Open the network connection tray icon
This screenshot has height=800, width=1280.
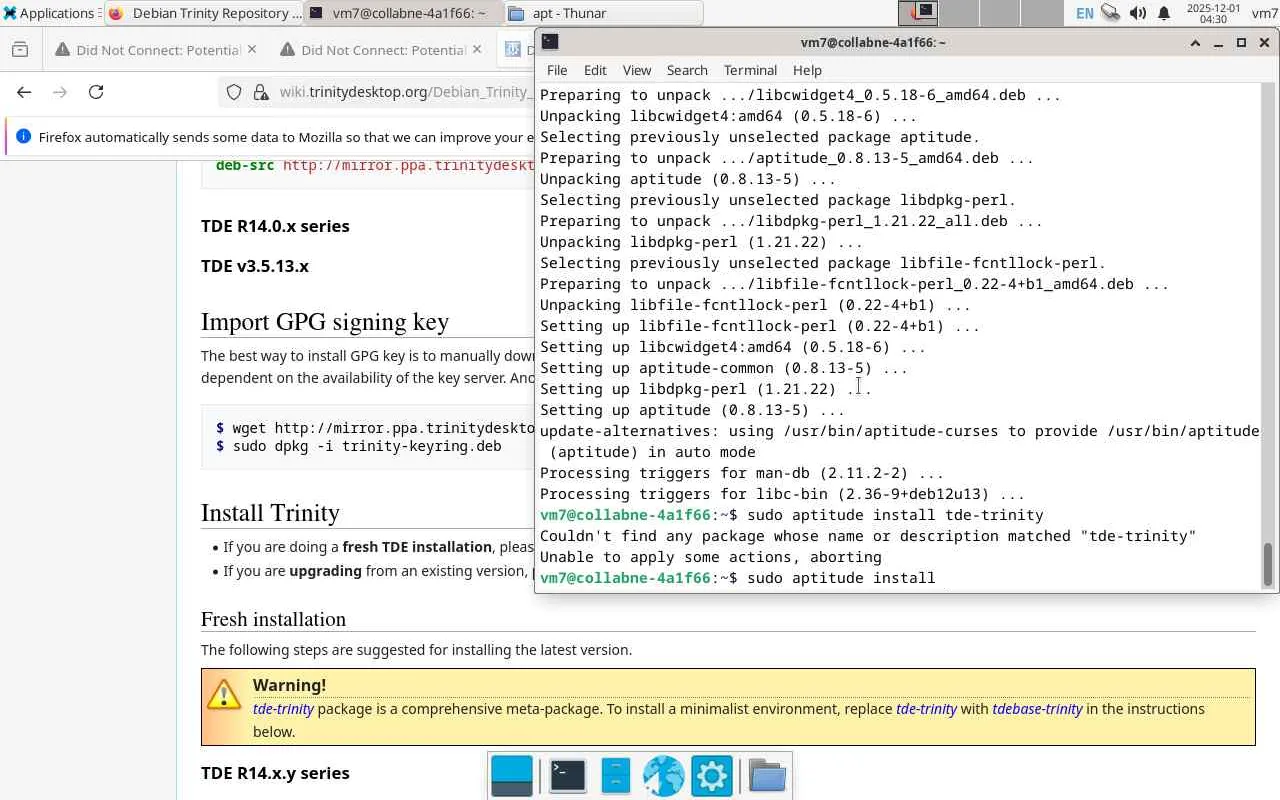[x=1110, y=13]
